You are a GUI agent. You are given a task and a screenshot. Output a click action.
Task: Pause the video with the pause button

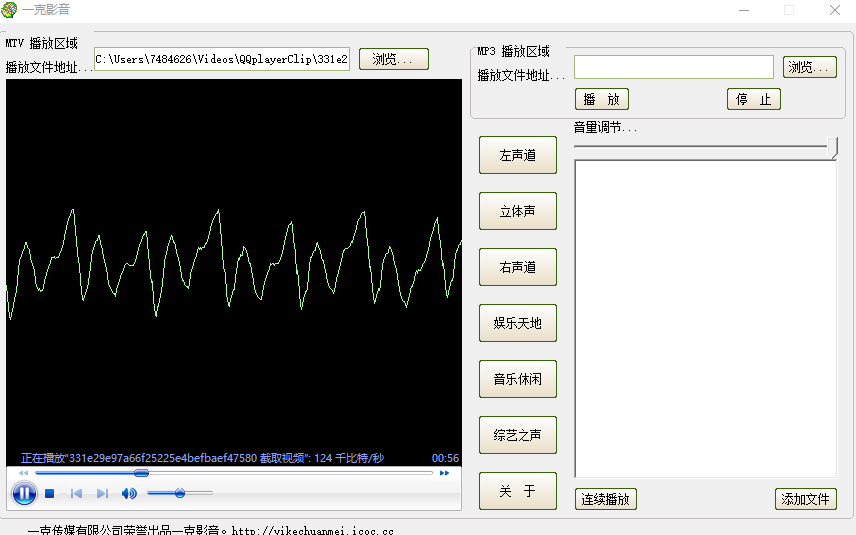[24, 494]
